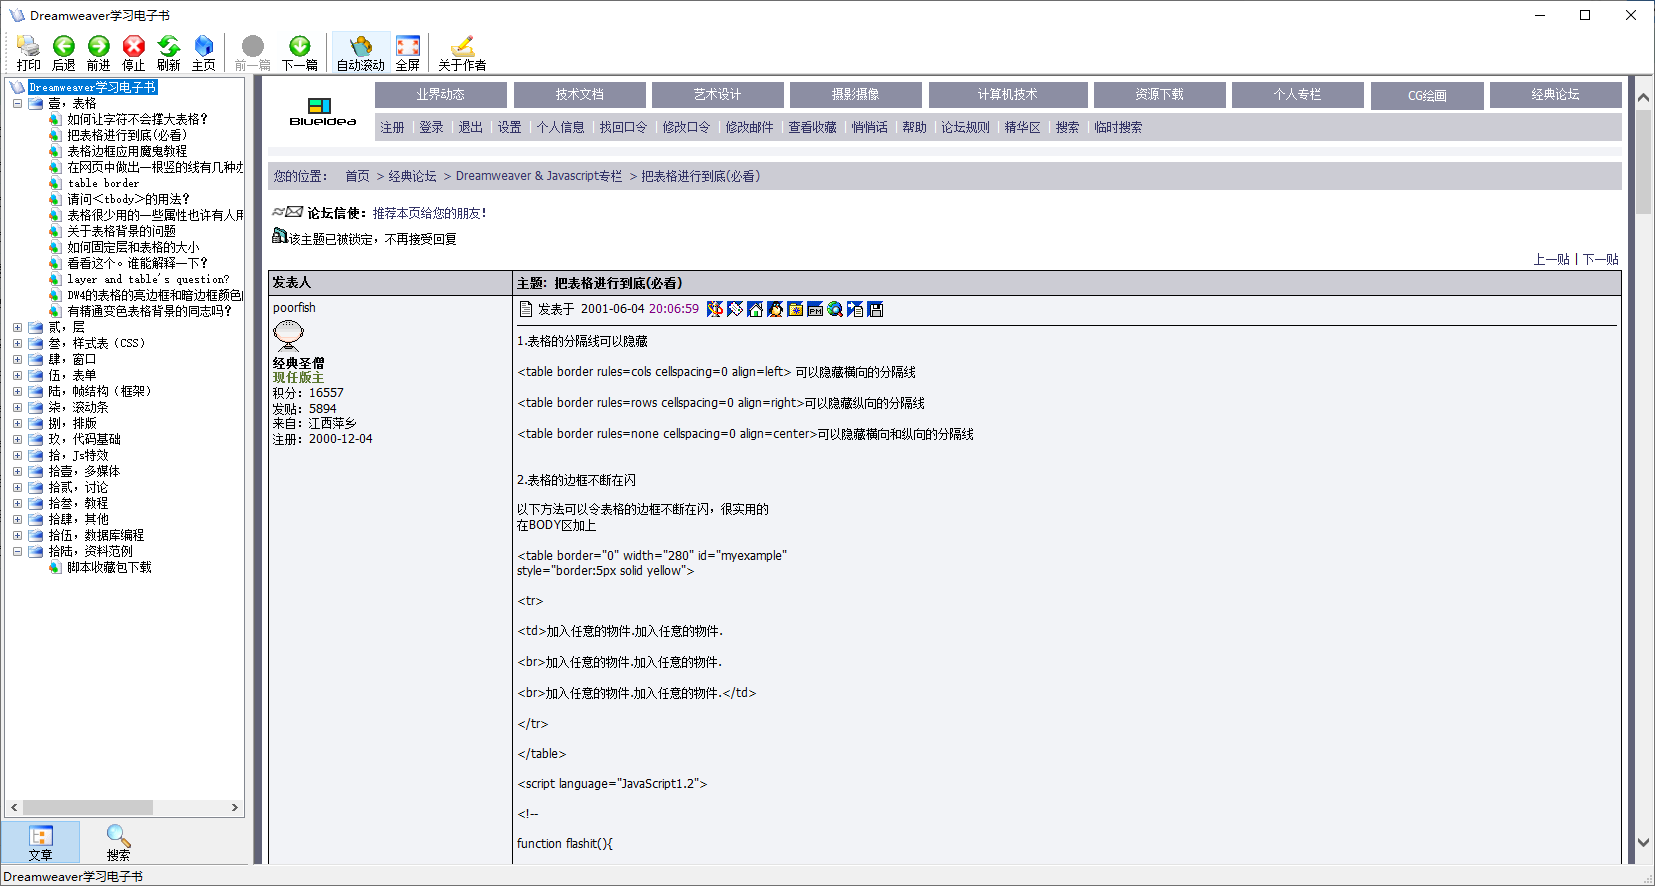Toggle 自动滚动 auto scroll mode

tap(360, 52)
